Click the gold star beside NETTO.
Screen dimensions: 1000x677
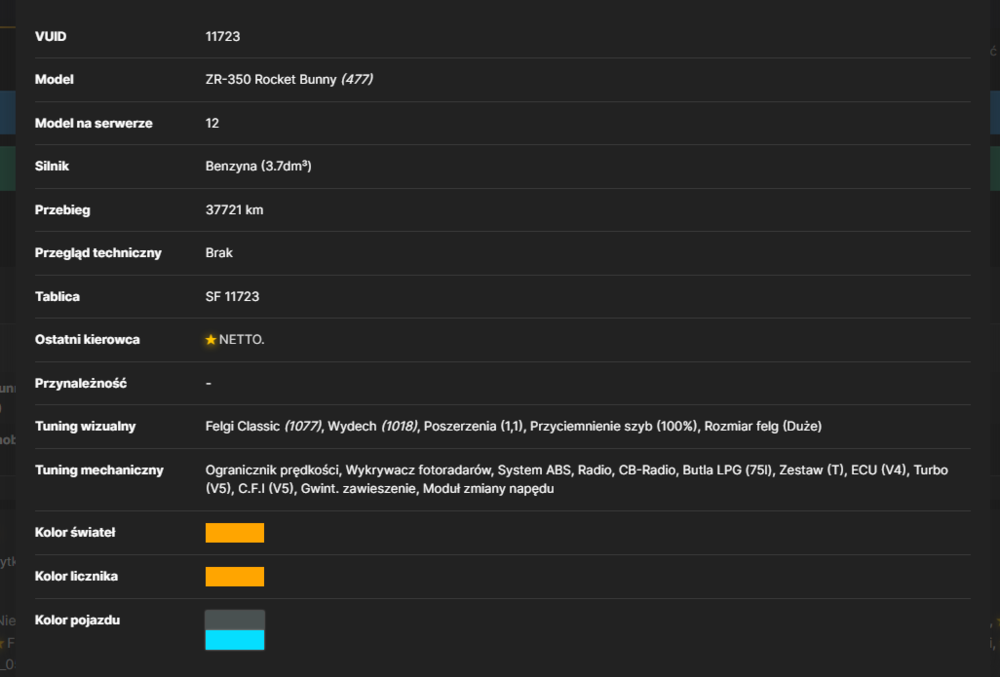coord(211,340)
